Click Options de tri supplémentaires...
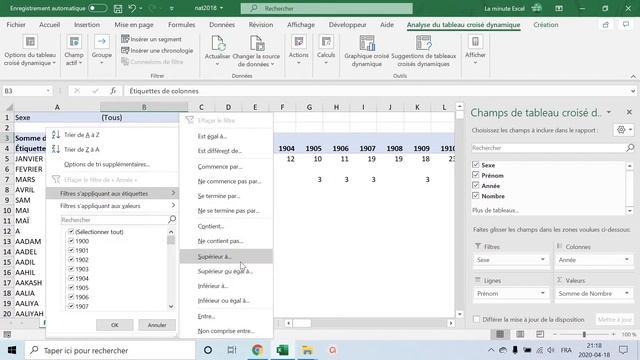The image size is (640, 360). tap(107, 164)
